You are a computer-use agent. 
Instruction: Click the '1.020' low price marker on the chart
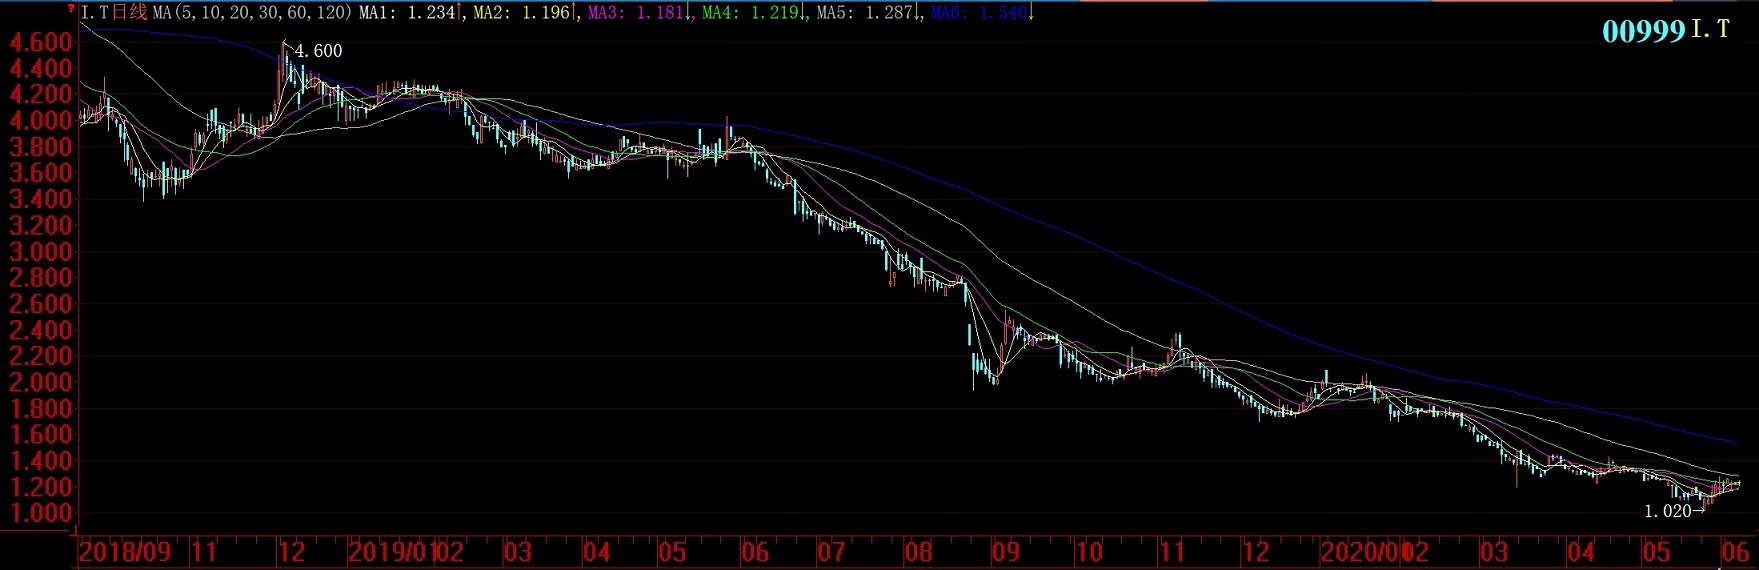click(x=1668, y=511)
